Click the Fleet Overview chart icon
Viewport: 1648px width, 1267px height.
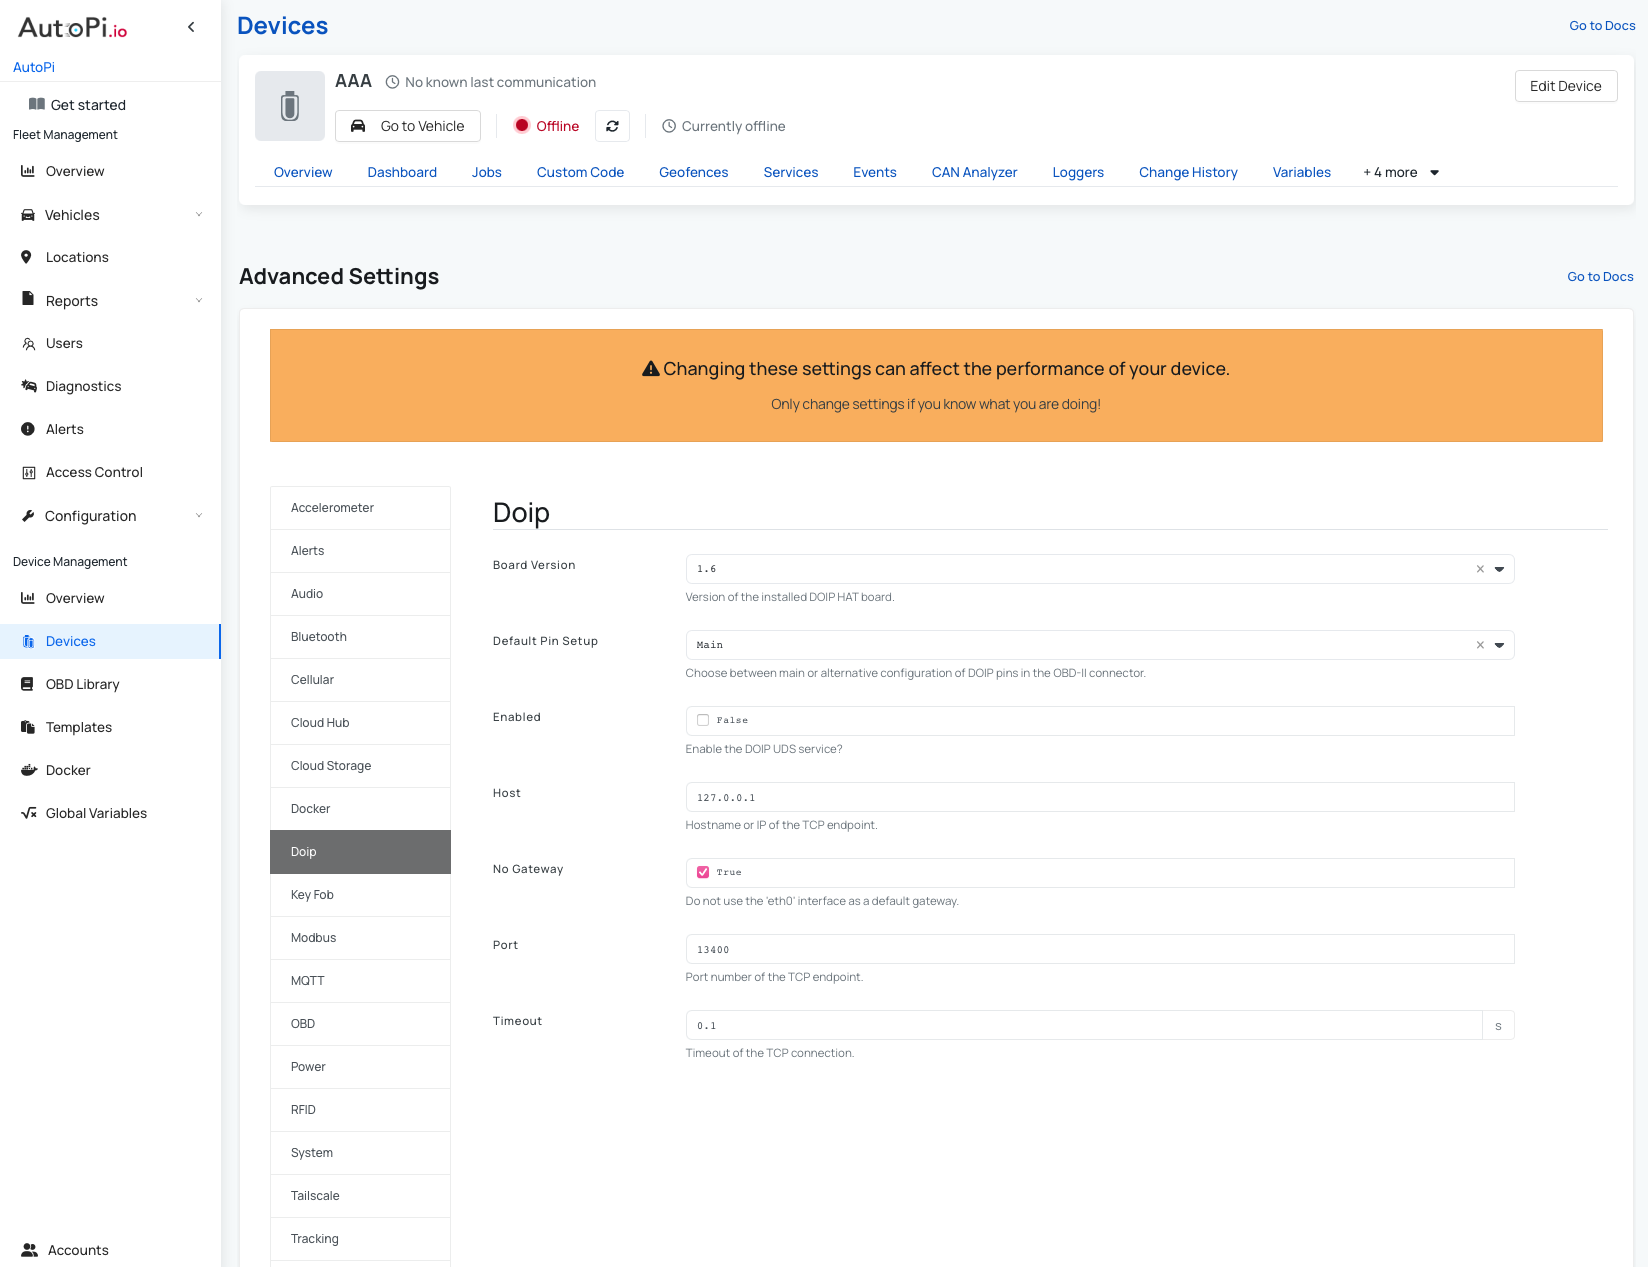tap(28, 171)
